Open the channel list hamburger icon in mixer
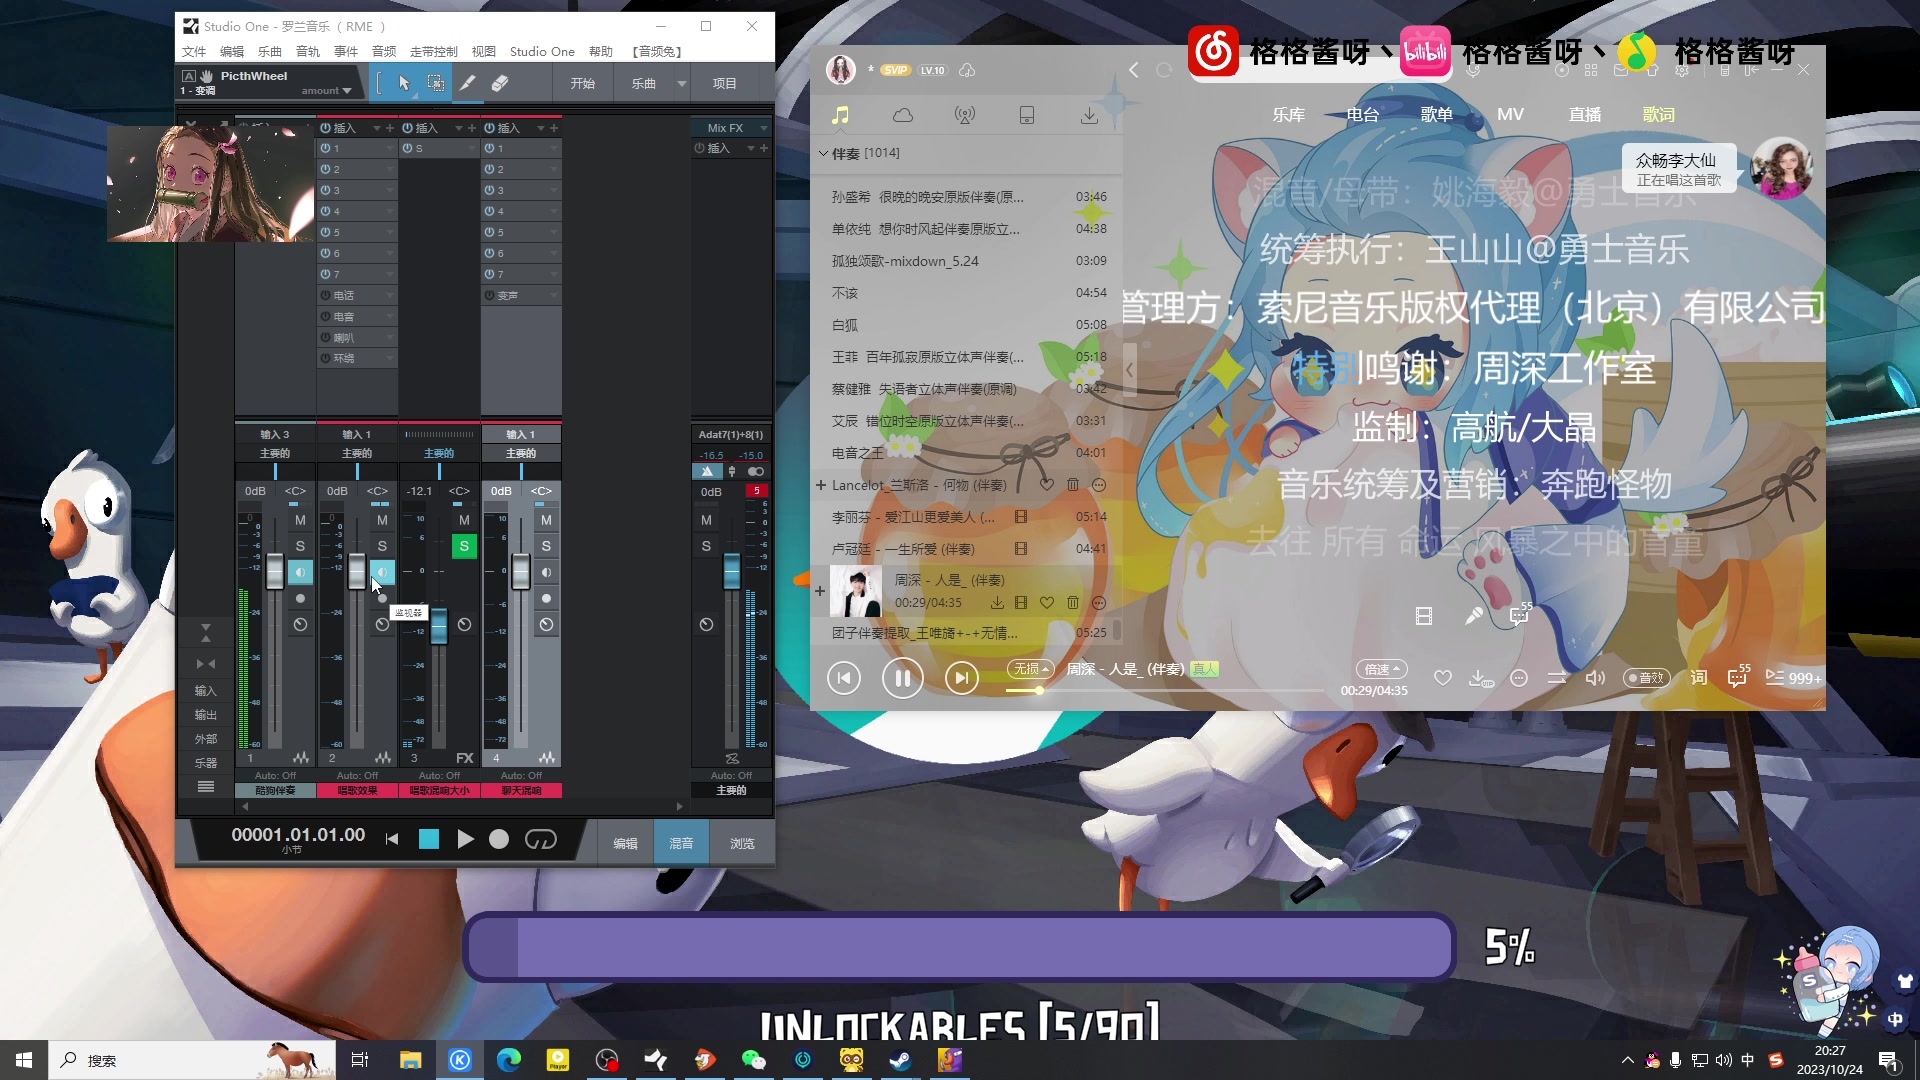1920x1080 pixels. tap(206, 787)
